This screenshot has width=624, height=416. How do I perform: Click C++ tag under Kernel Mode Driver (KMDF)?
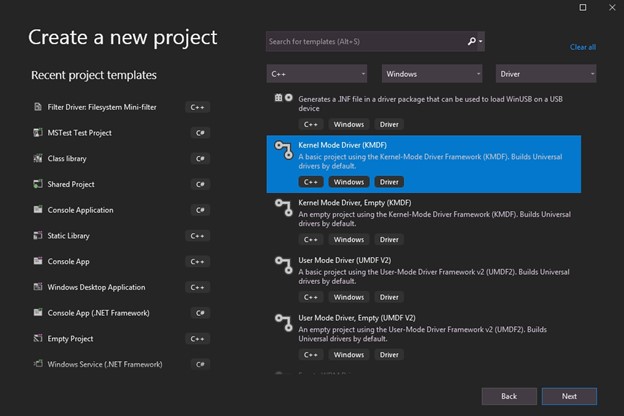click(311, 182)
